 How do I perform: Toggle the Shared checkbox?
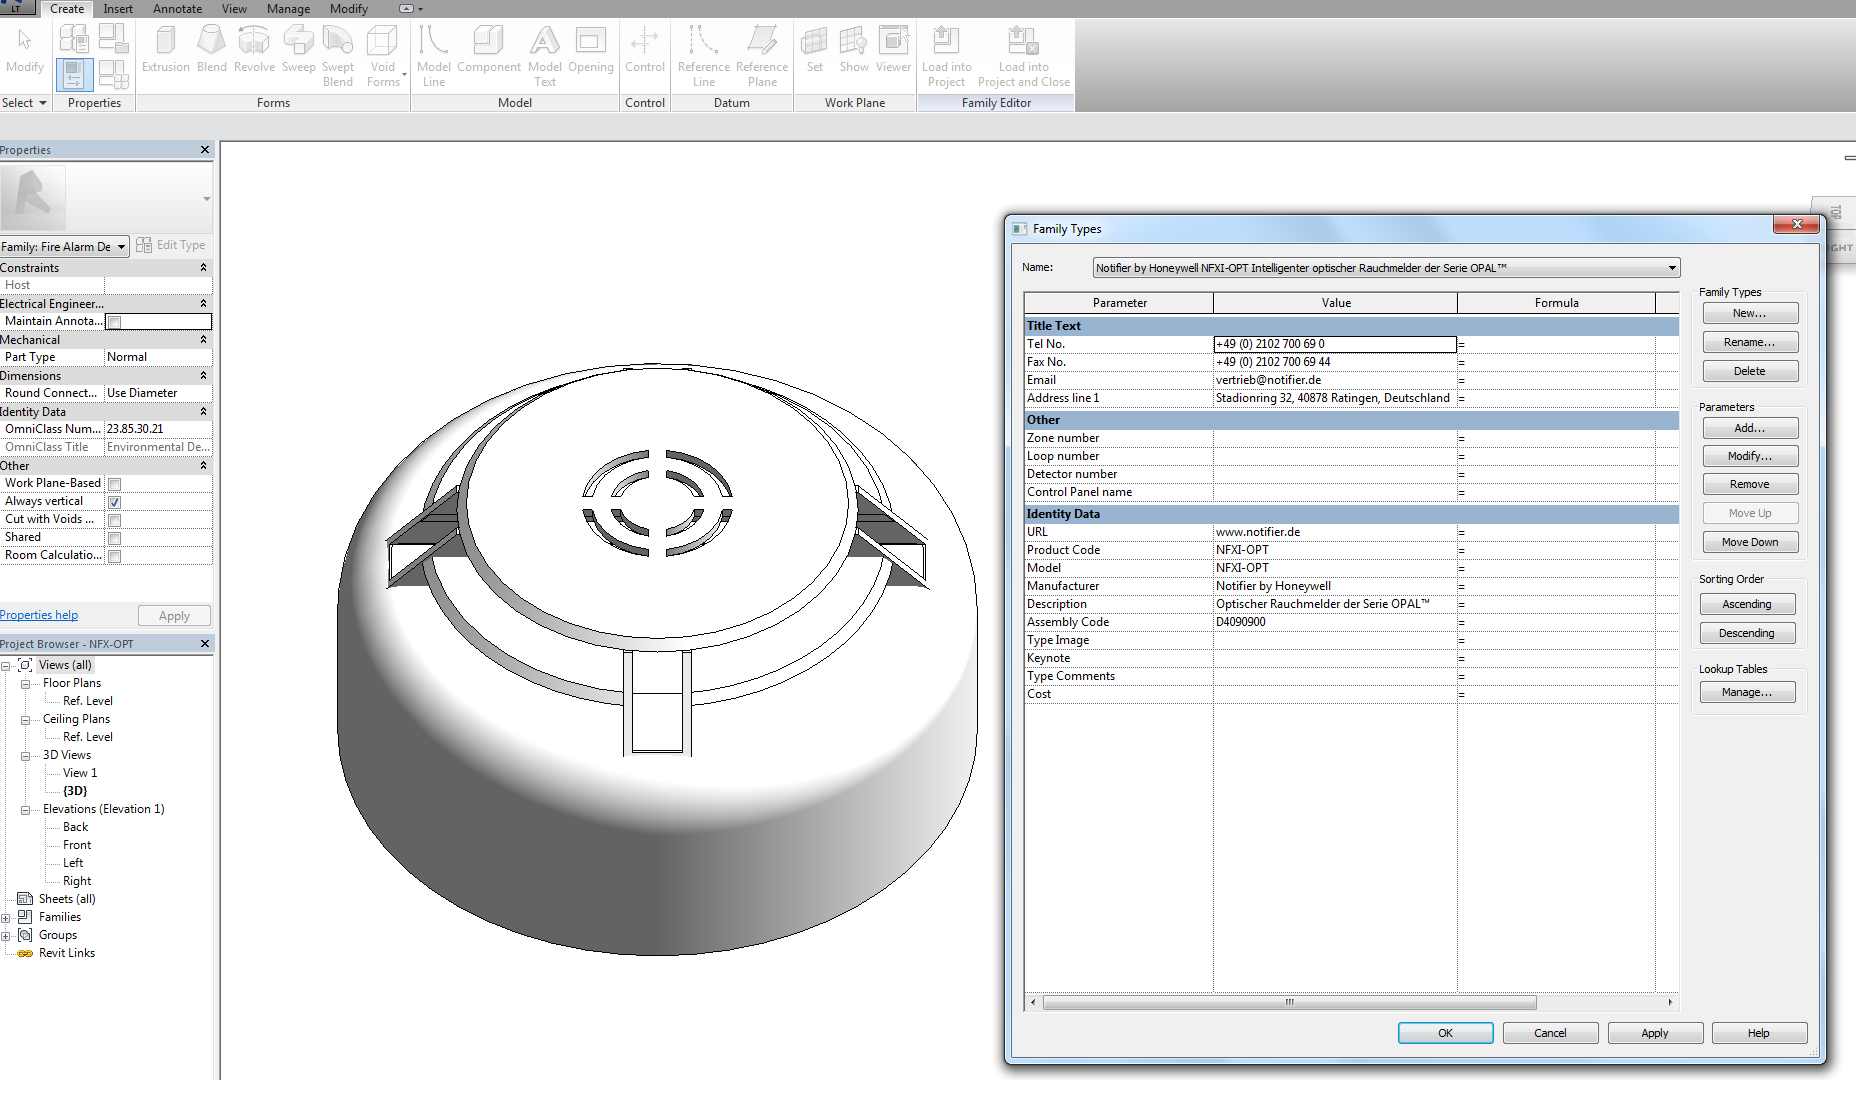[115, 538]
